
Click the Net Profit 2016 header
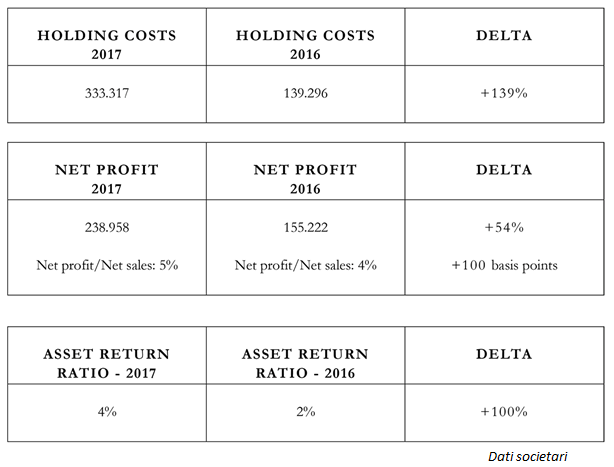305,177
